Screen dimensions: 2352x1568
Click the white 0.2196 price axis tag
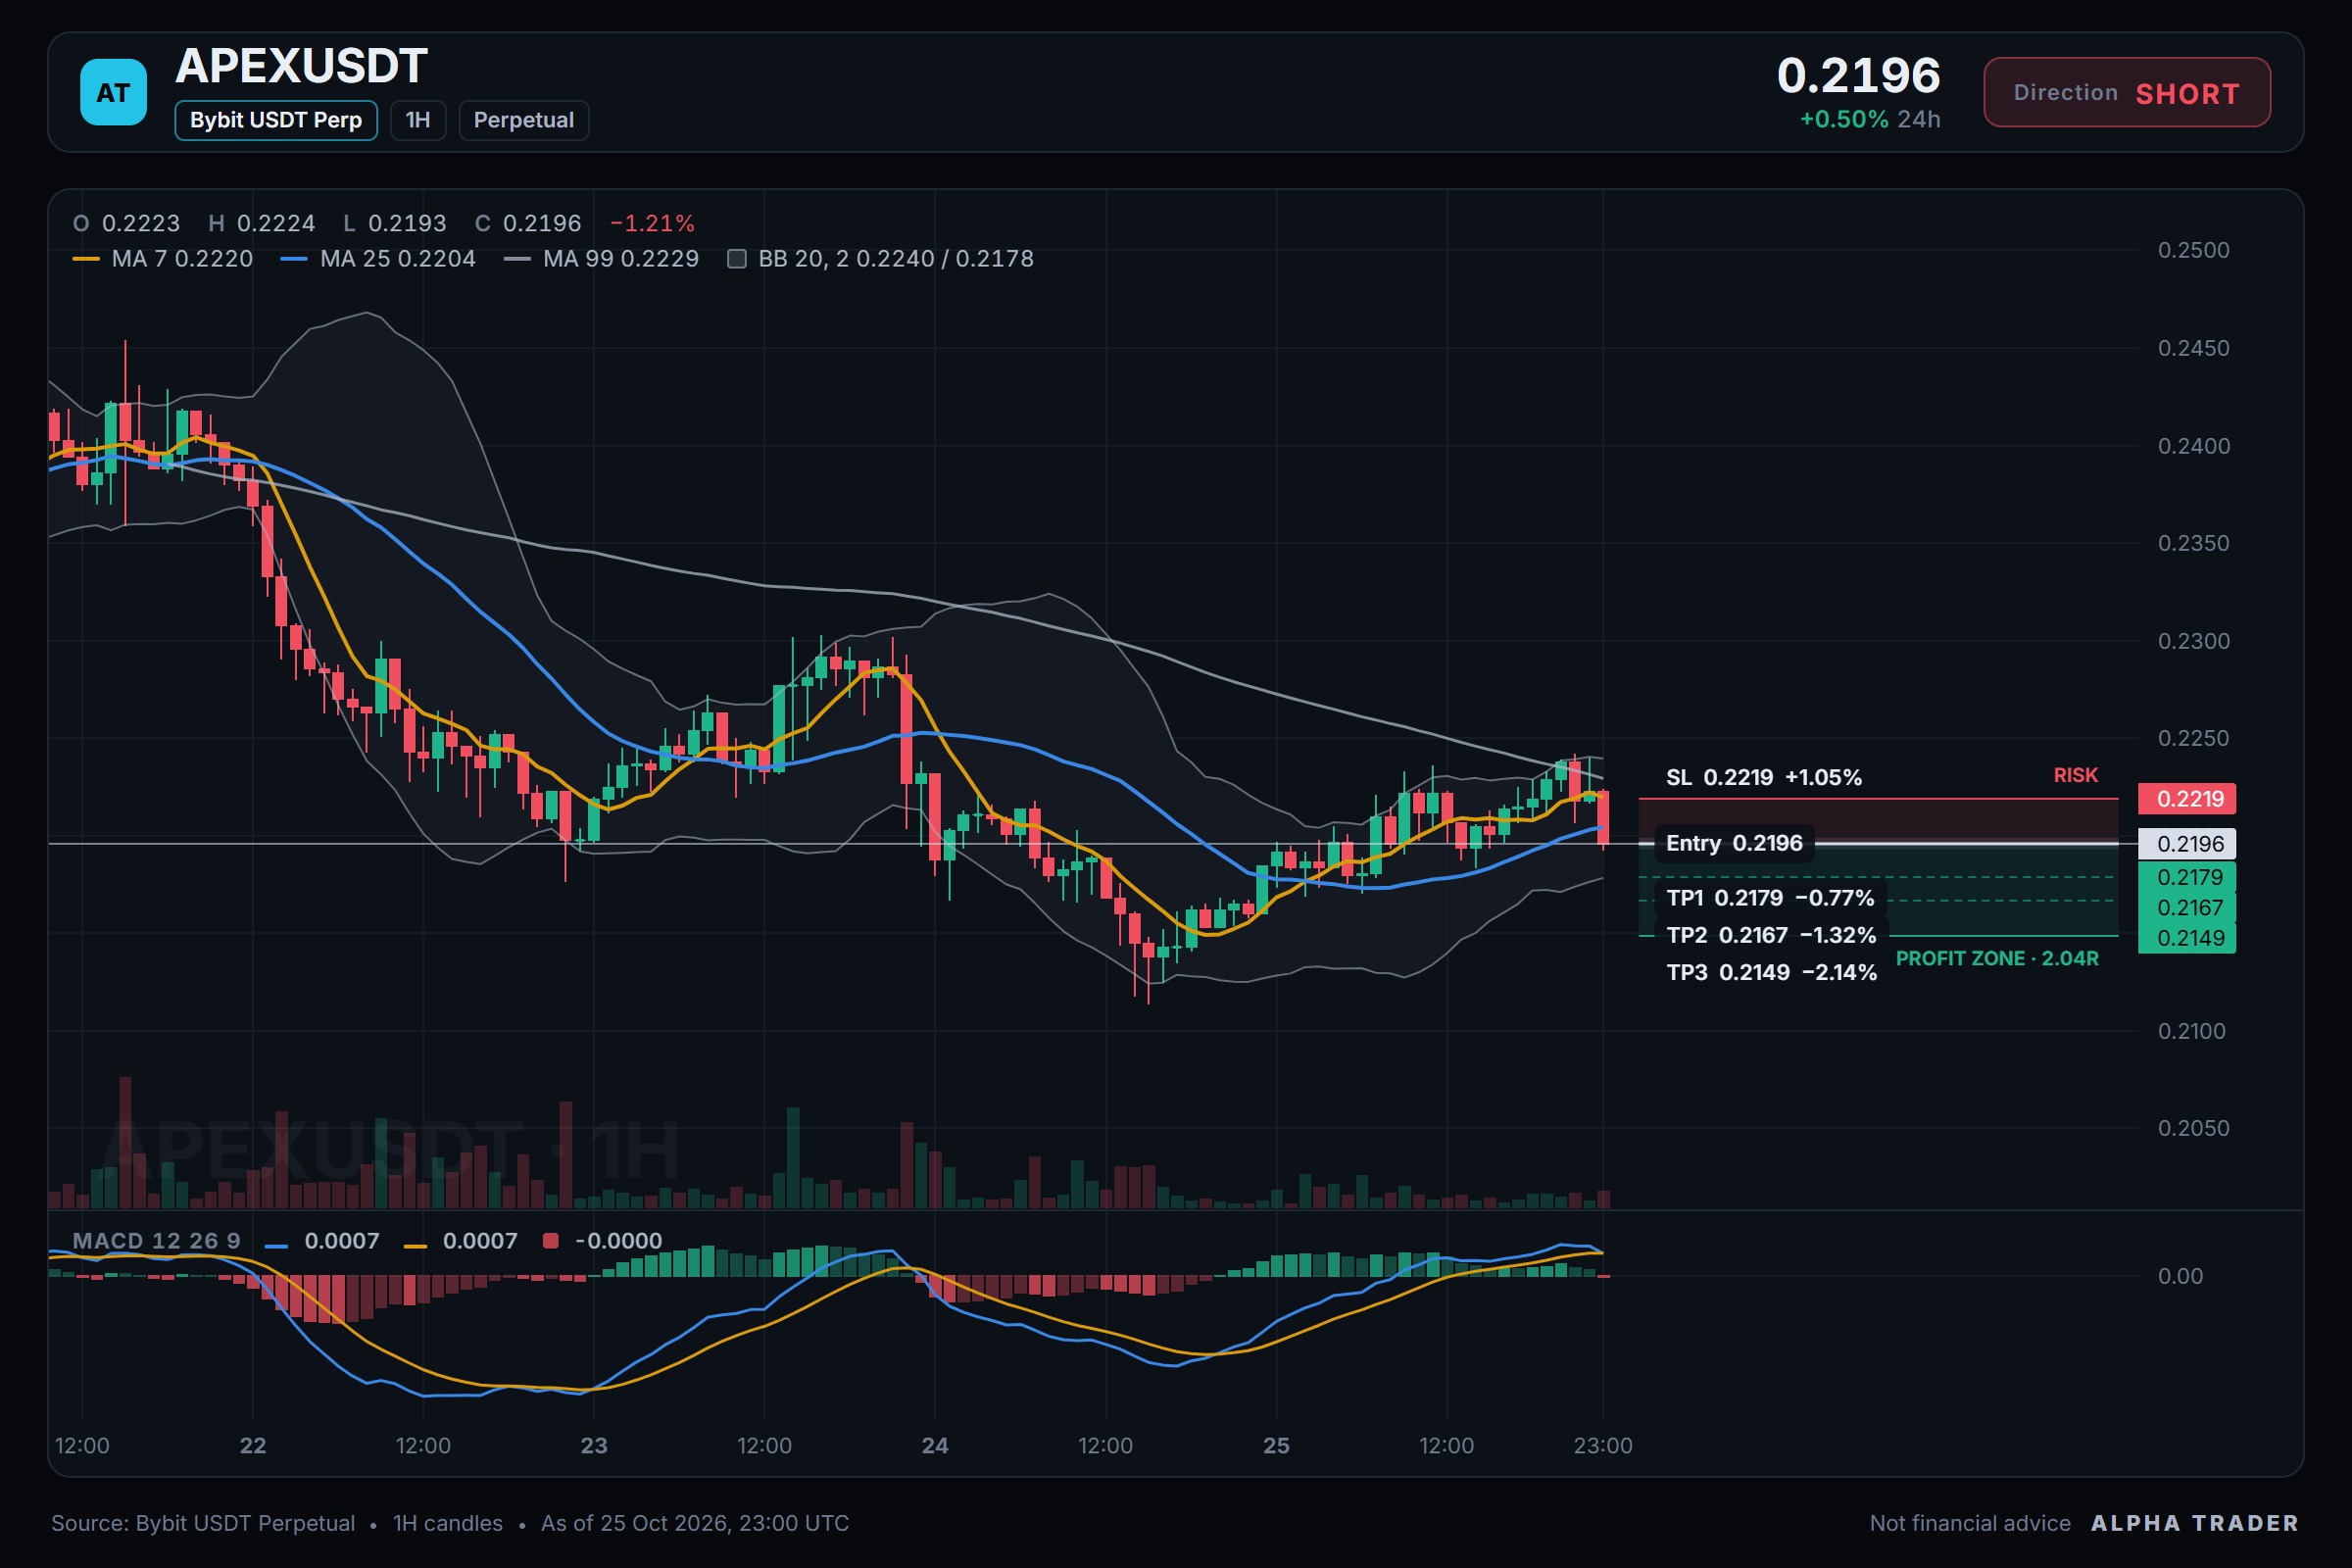tap(2187, 844)
